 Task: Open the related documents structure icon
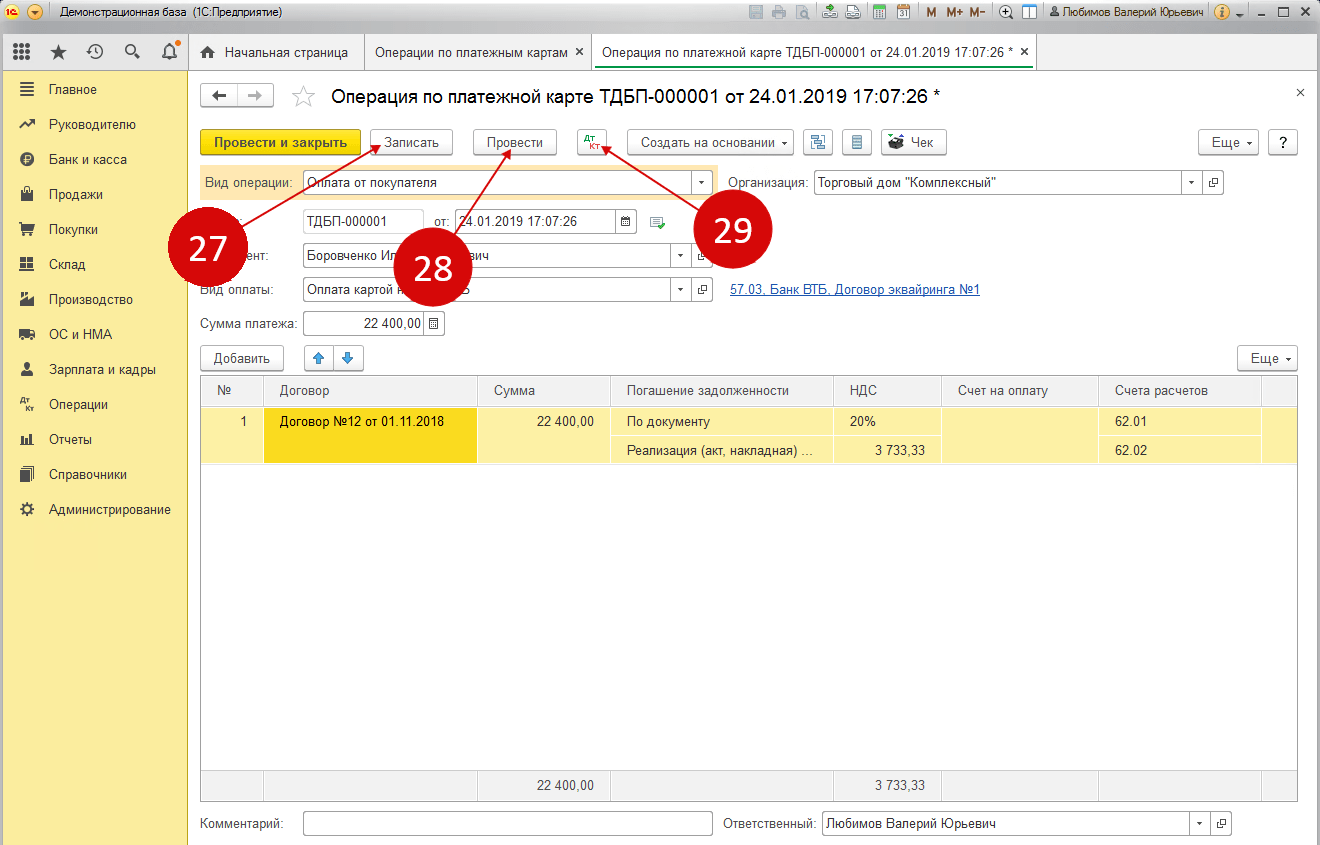(819, 142)
